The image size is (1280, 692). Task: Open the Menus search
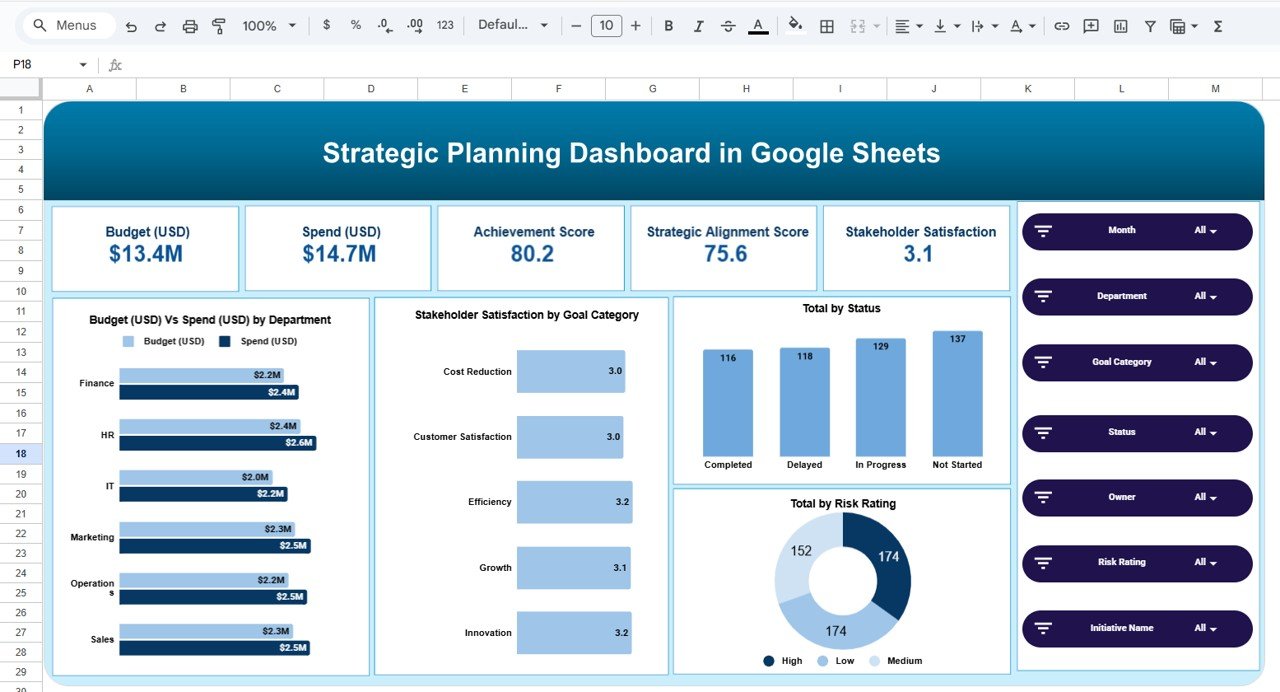67,25
